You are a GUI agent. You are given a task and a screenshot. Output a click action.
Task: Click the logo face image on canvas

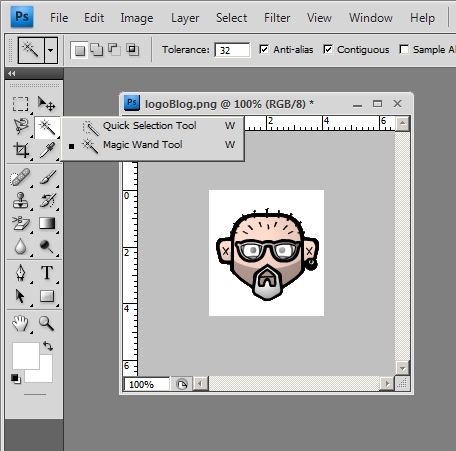pos(267,254)
